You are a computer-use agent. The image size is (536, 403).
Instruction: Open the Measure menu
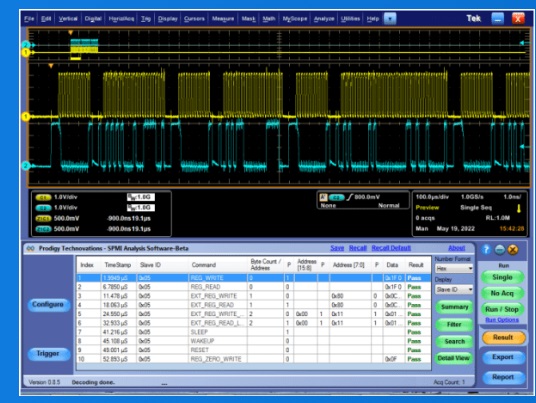223,19
